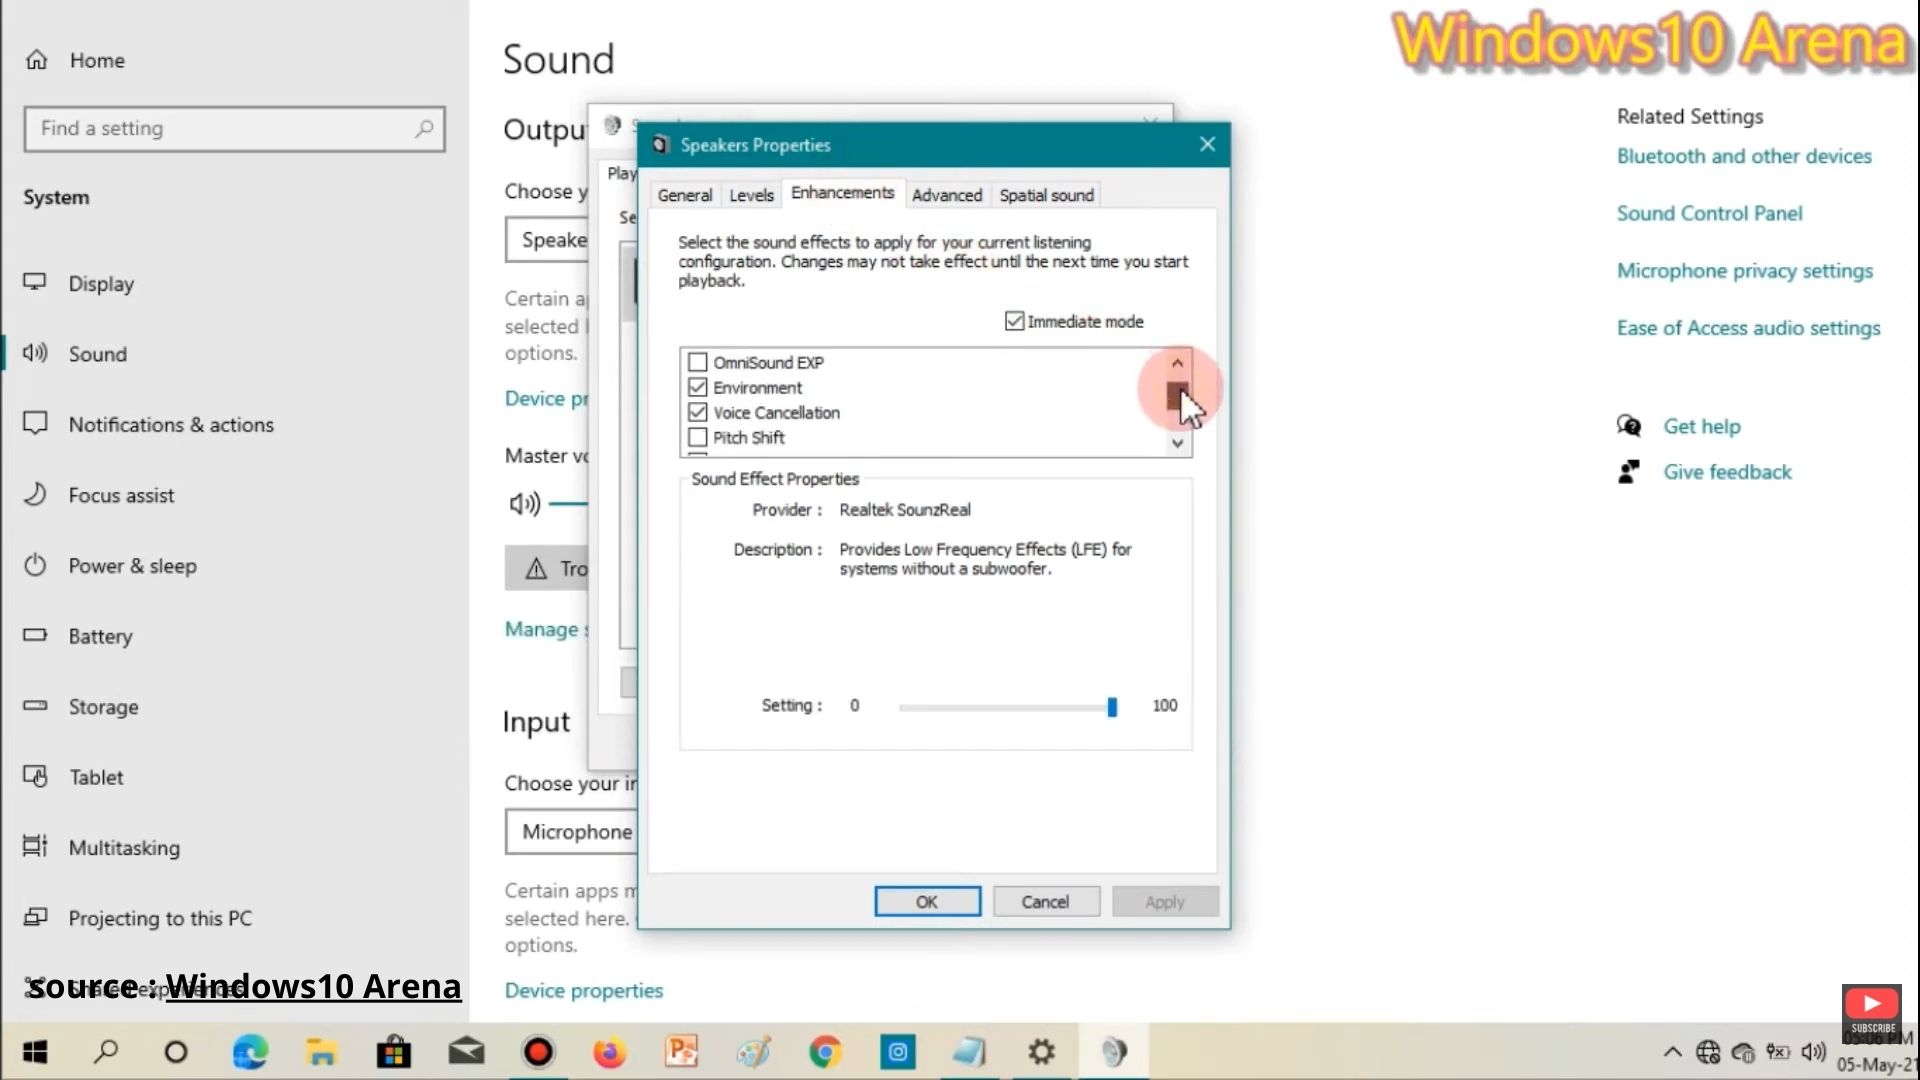The height and width of the screenshot is (1080, 1920).
Task: Click the Setting slider handle
Action: (x=1112, y=707)
